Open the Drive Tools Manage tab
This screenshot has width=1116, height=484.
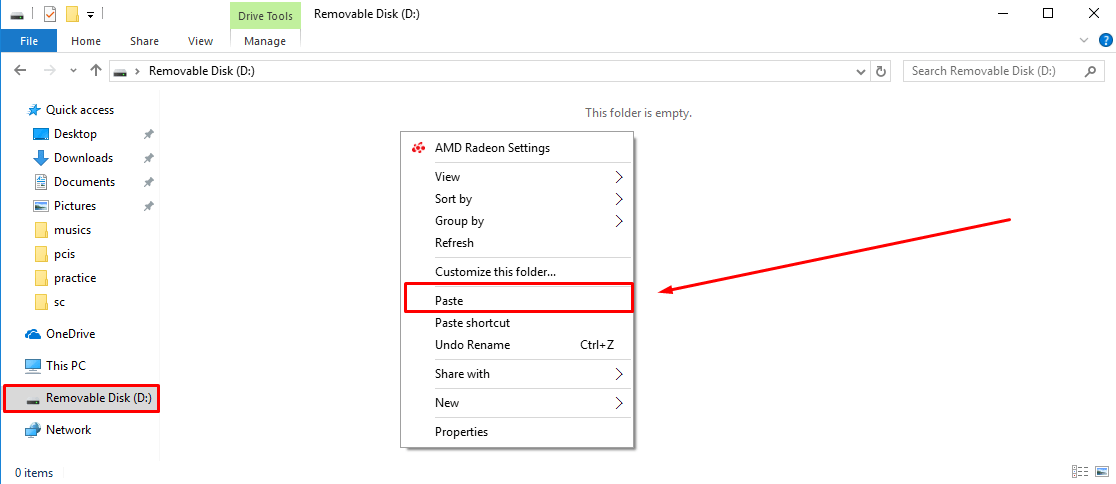tap(265, 41)
